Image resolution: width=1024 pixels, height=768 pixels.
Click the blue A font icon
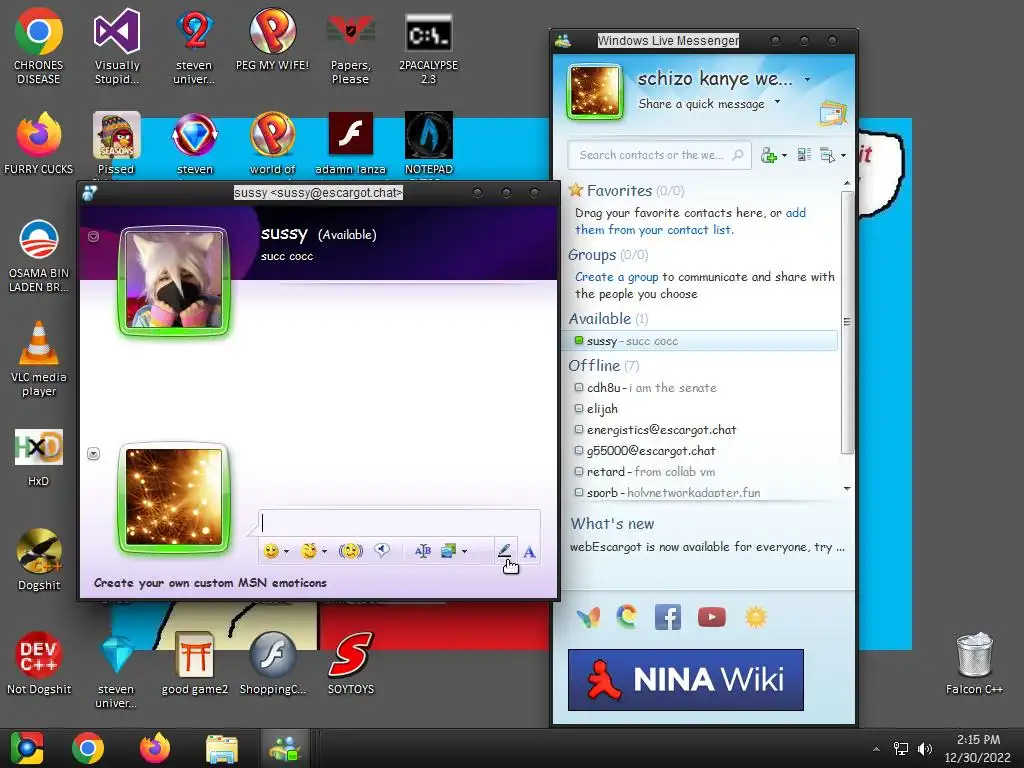coord(530,552)
